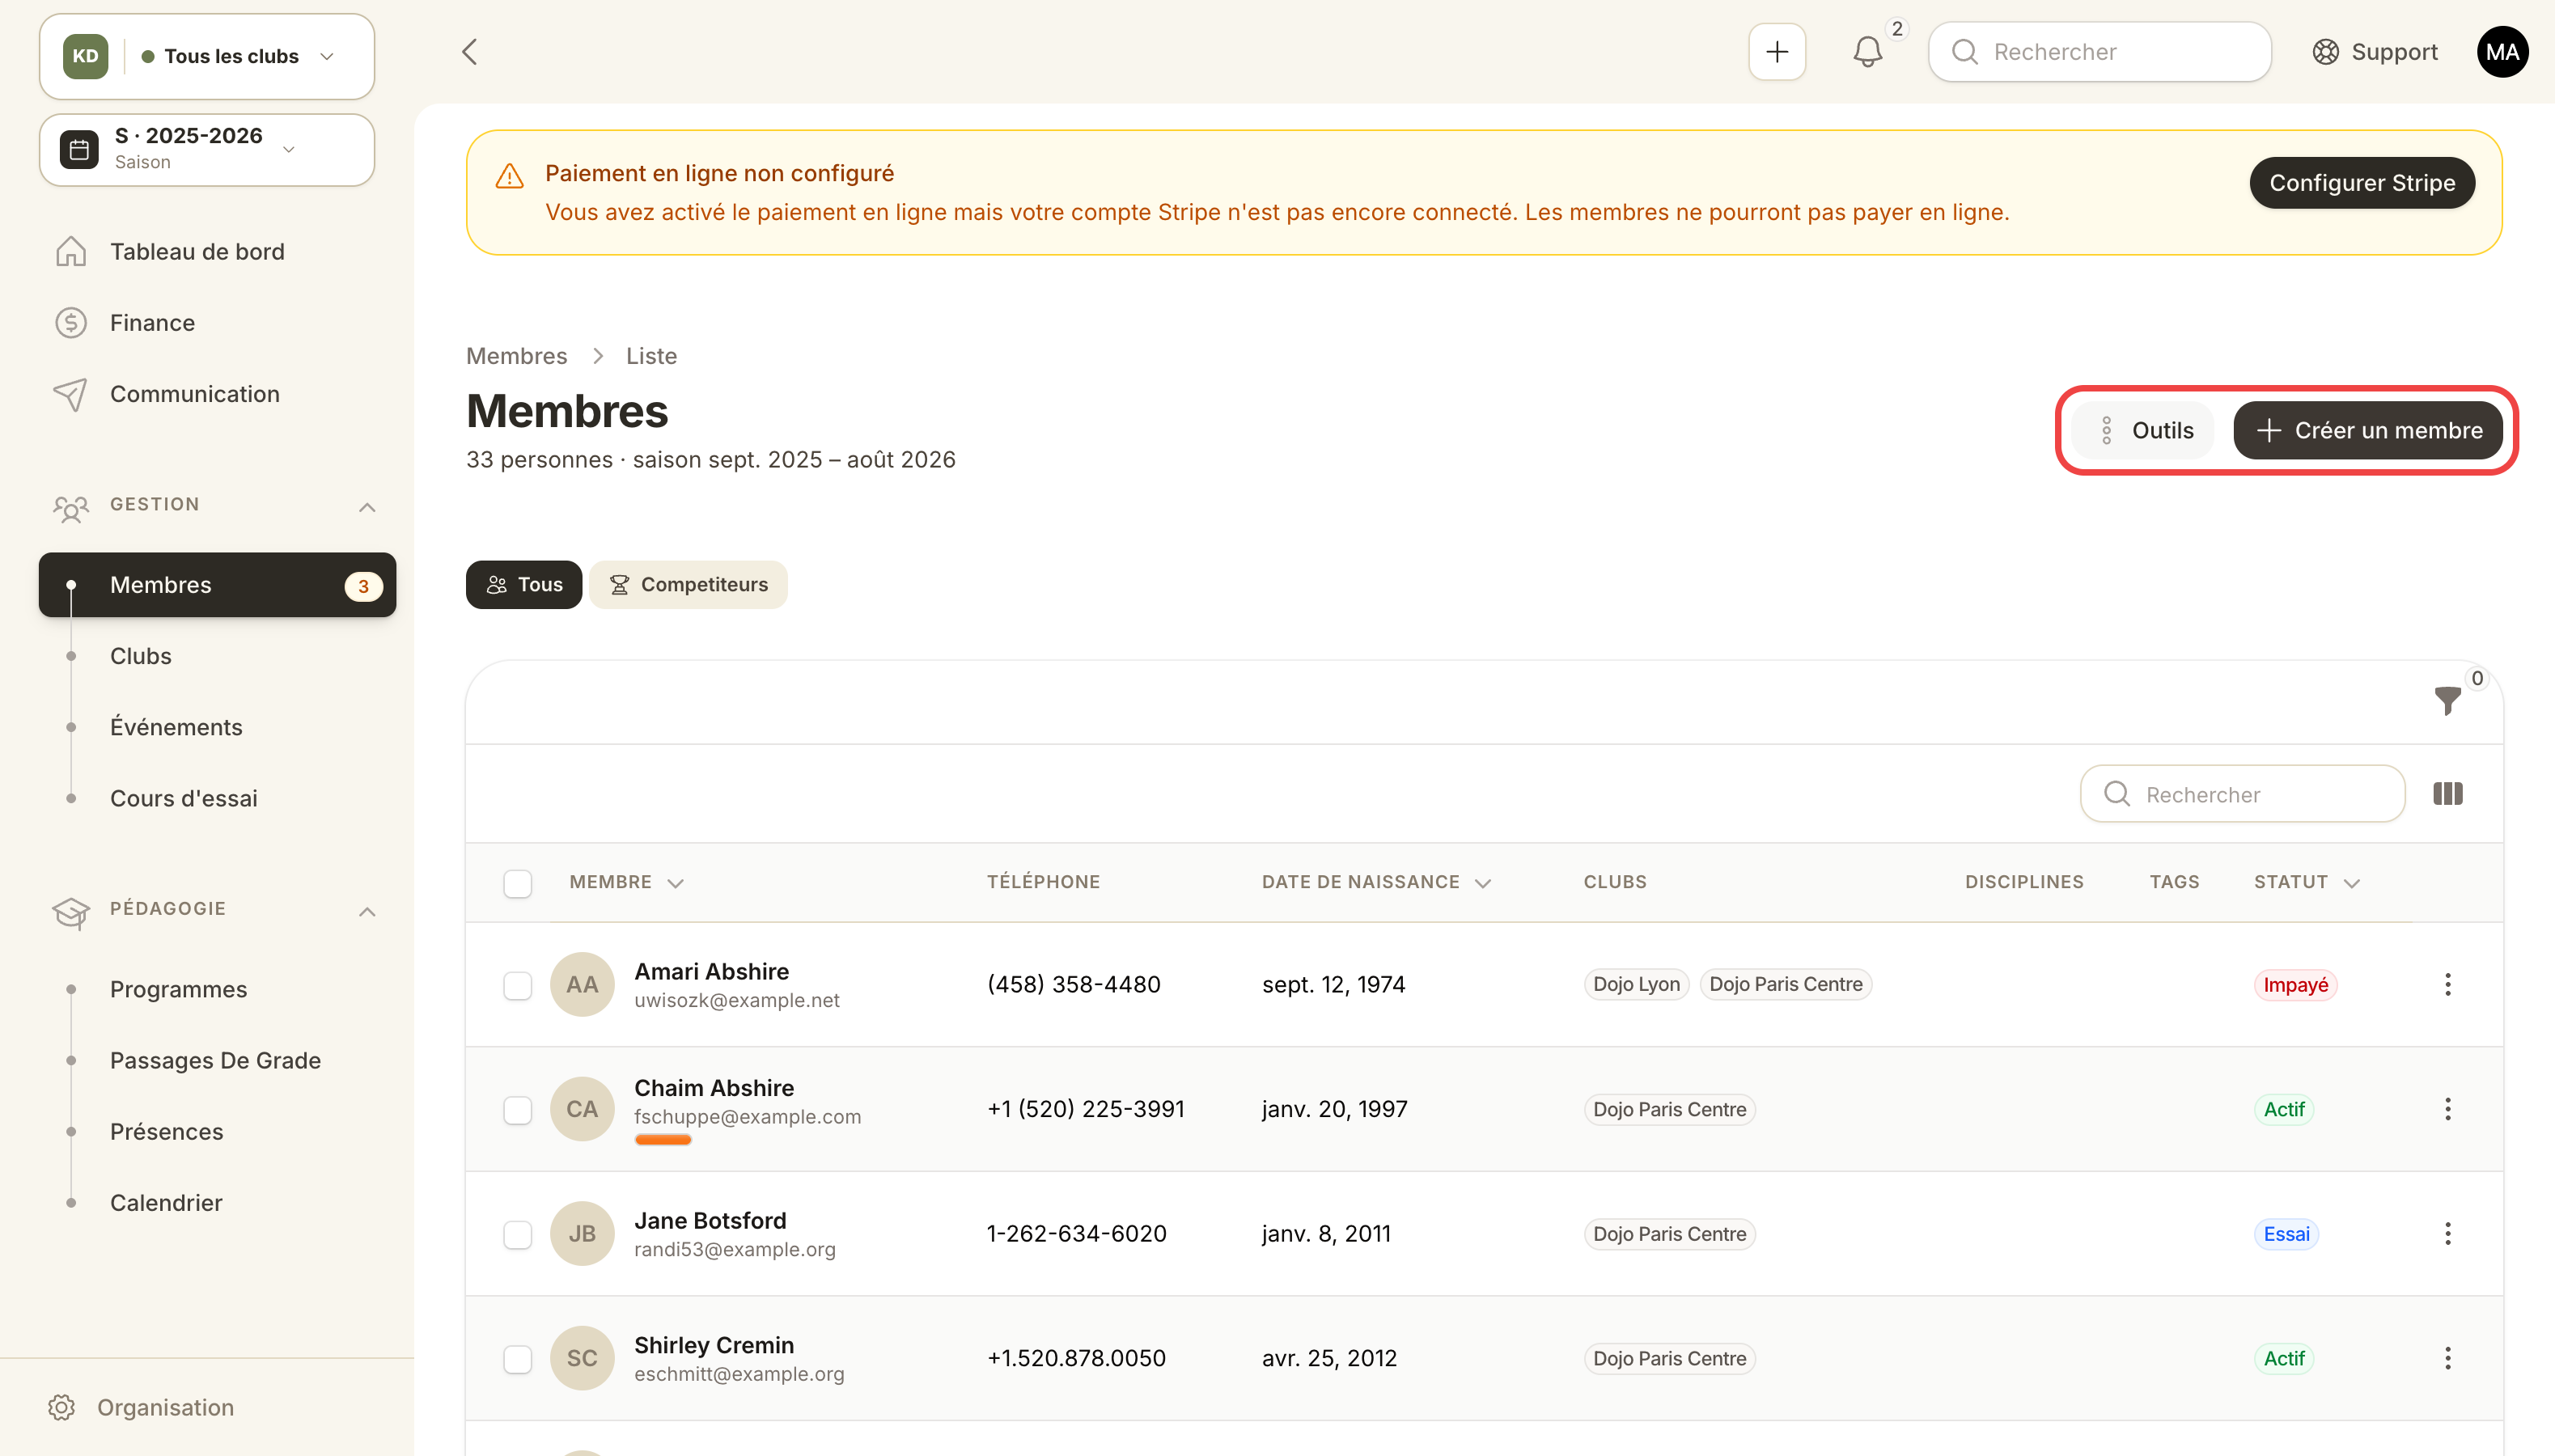The image size is (2555, 1456).
Task: Select the Amari Abshire row checkbox
Action: click(x=517, y=985)
